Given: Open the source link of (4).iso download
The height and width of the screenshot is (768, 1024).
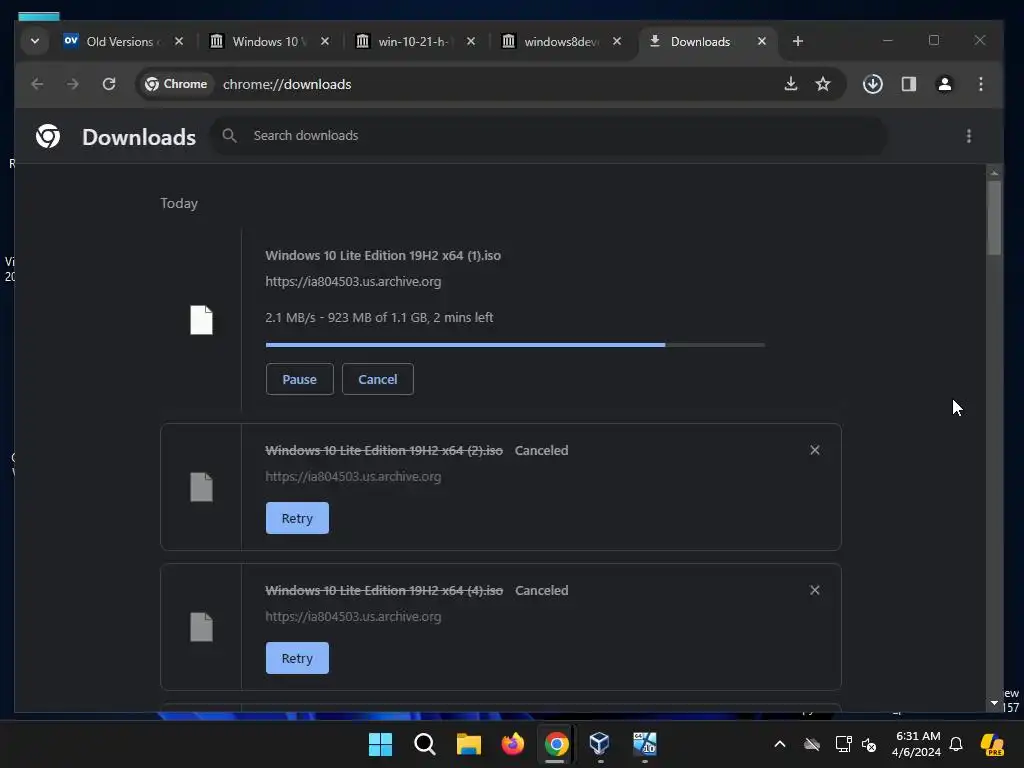Looking at the screenshot, I should [x=353, y=616].
